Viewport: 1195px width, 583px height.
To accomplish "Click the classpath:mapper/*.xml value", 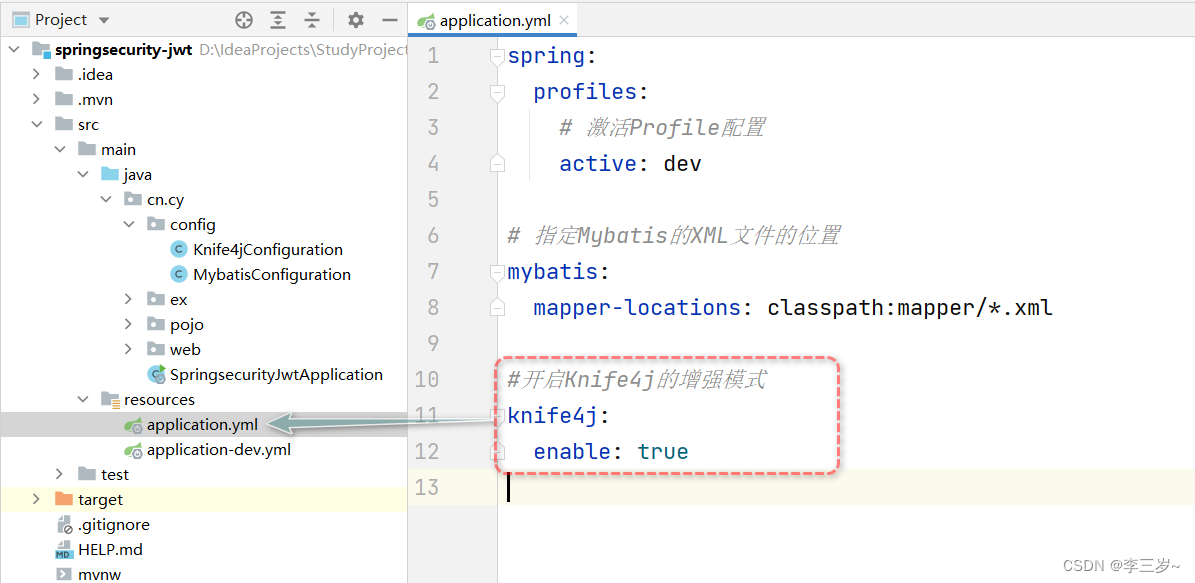I will [910, 308].
